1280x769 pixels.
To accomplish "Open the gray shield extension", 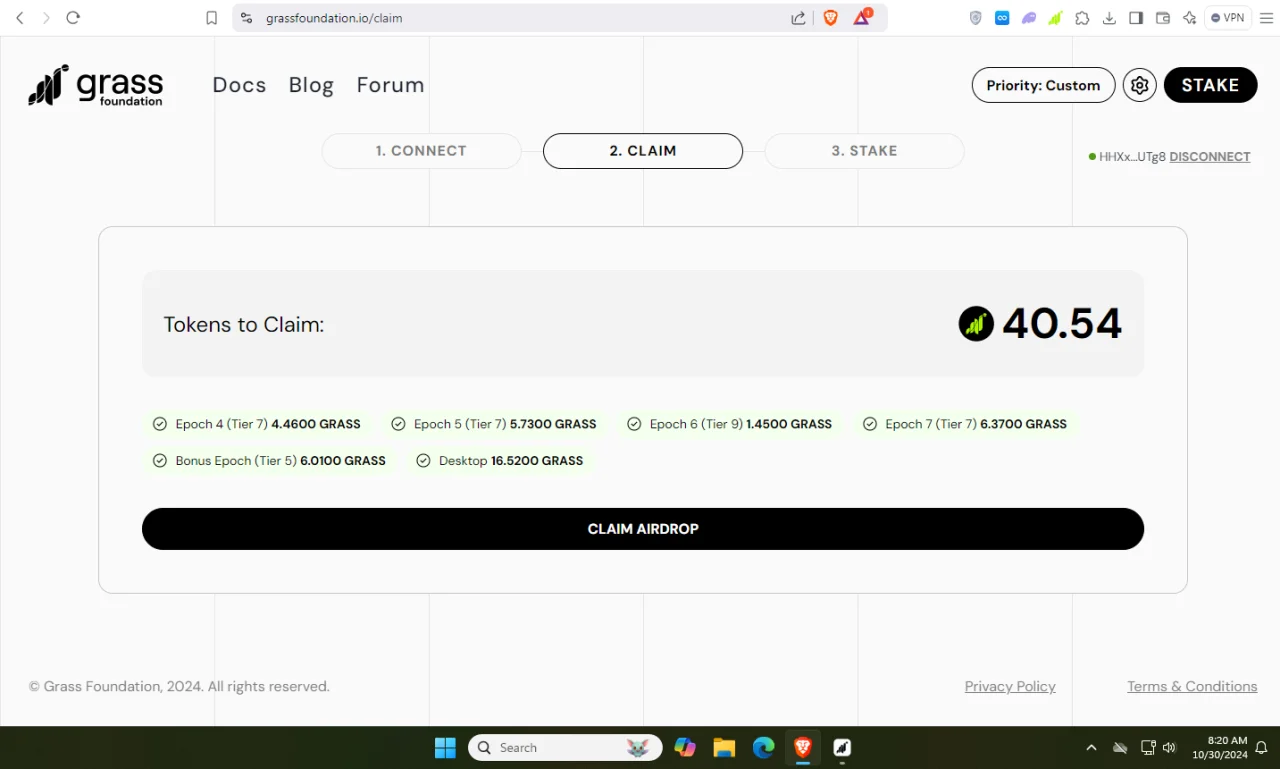I will point(976,18).
